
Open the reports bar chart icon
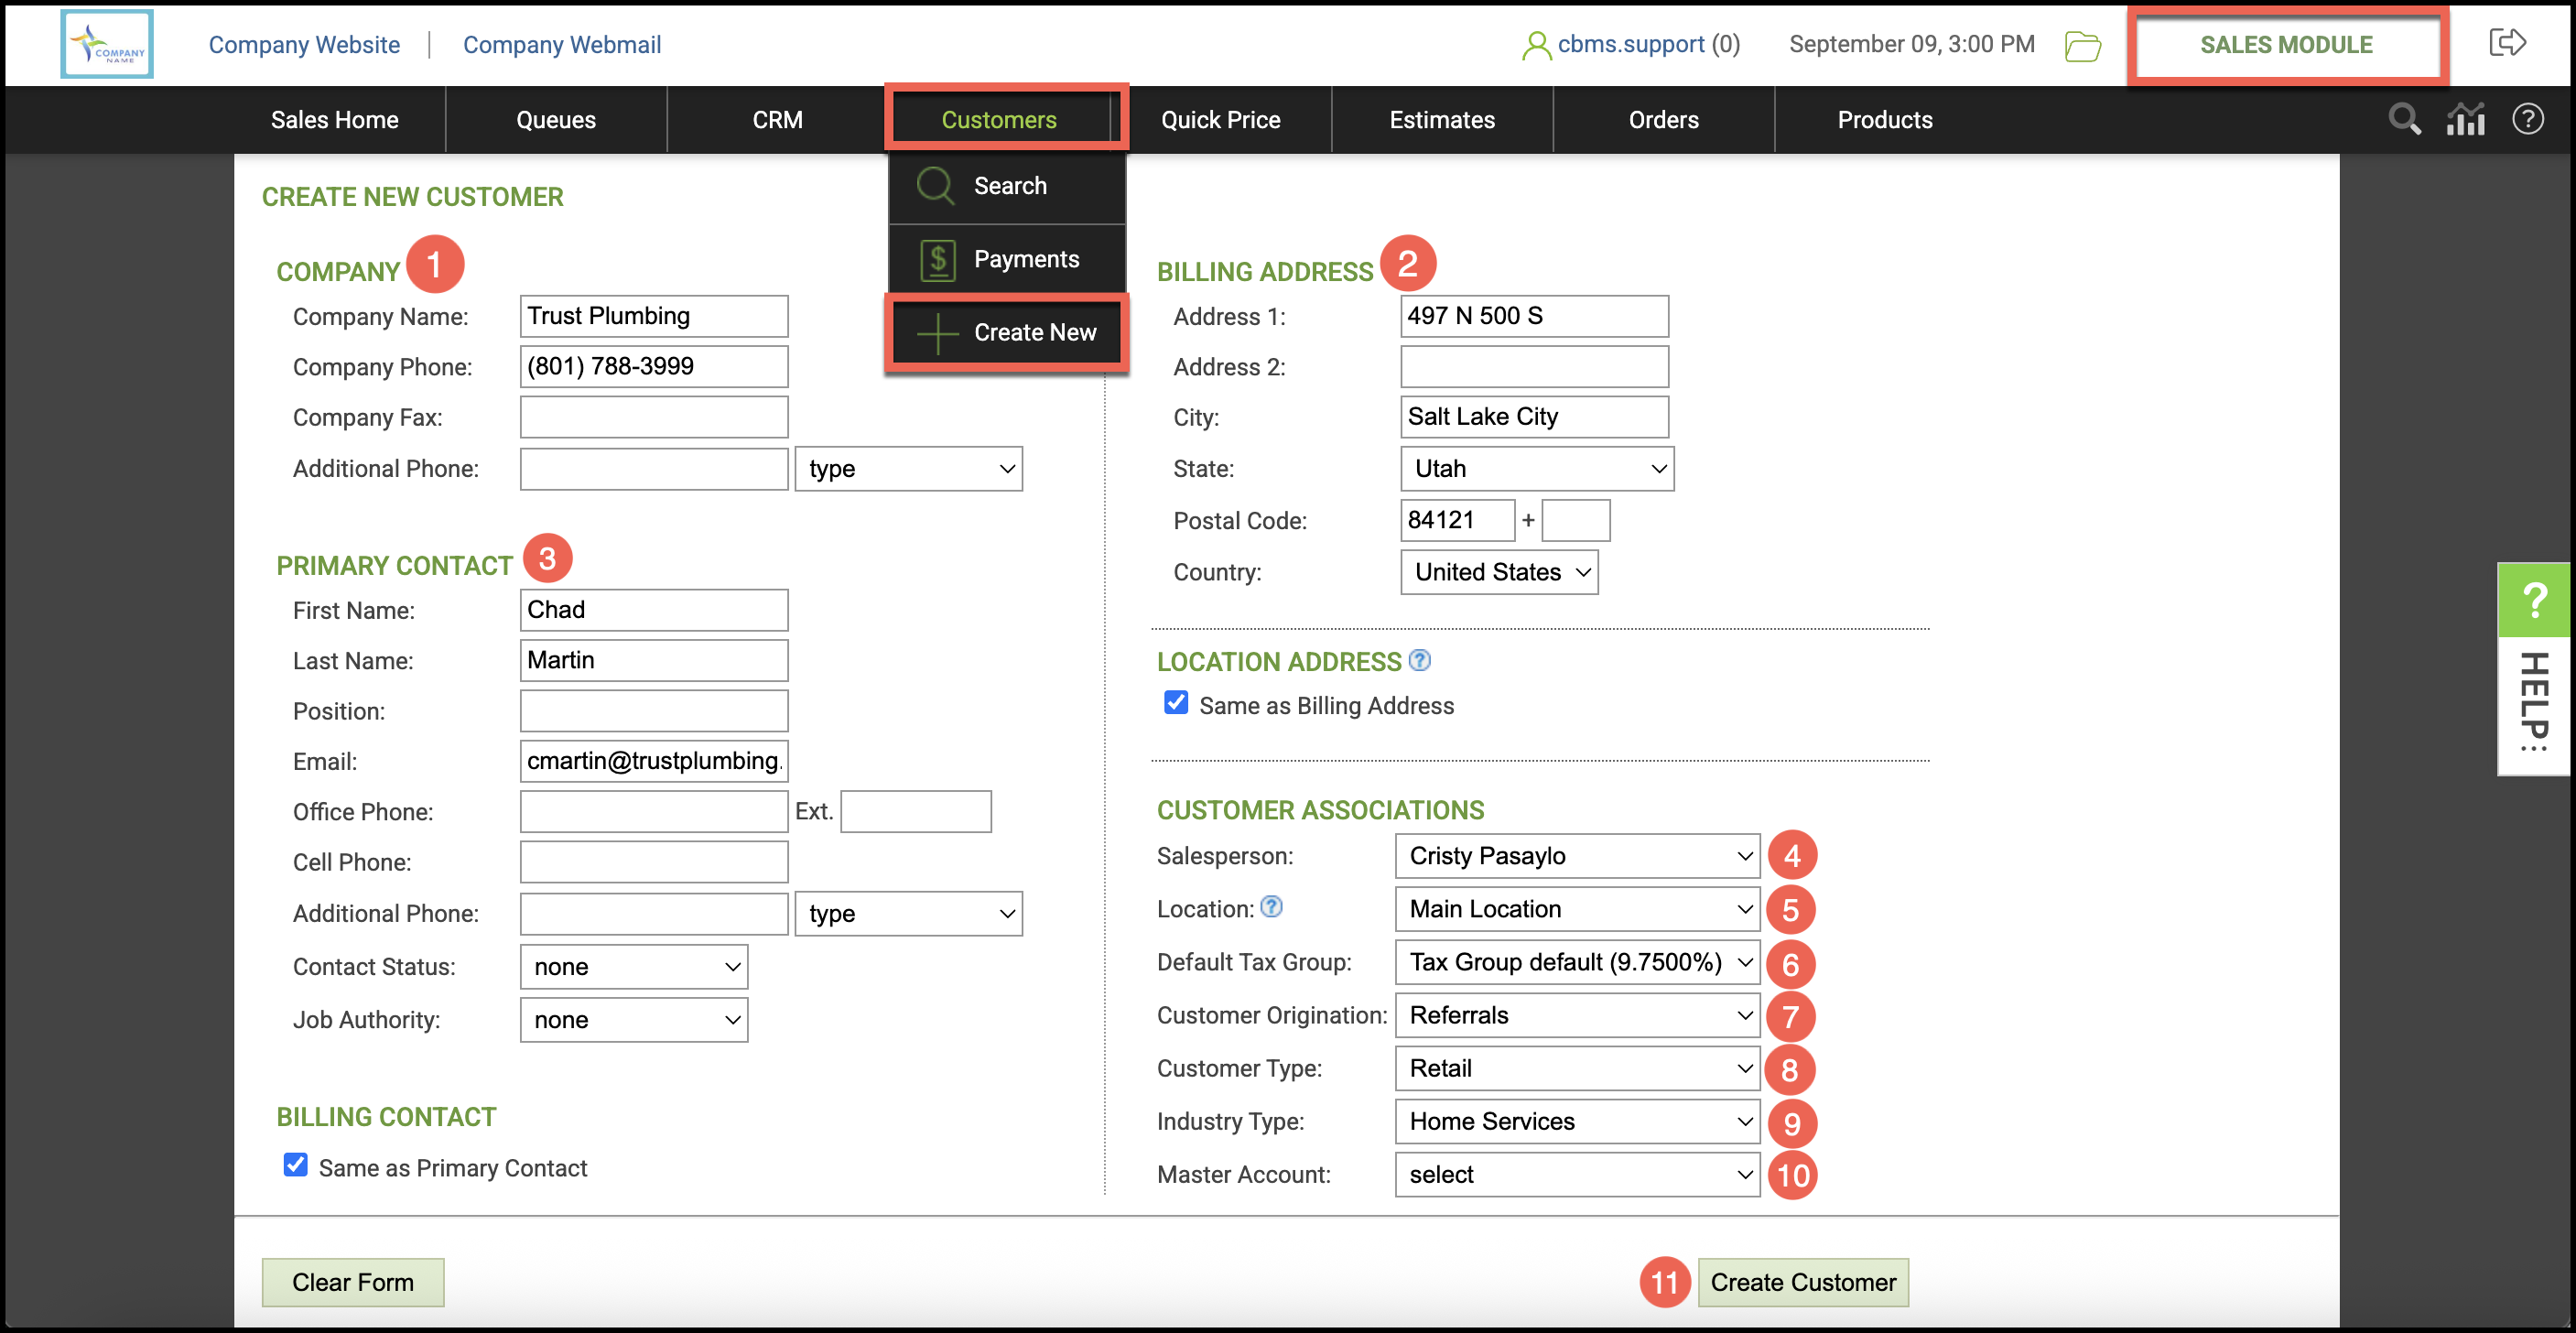[2465, 119]
